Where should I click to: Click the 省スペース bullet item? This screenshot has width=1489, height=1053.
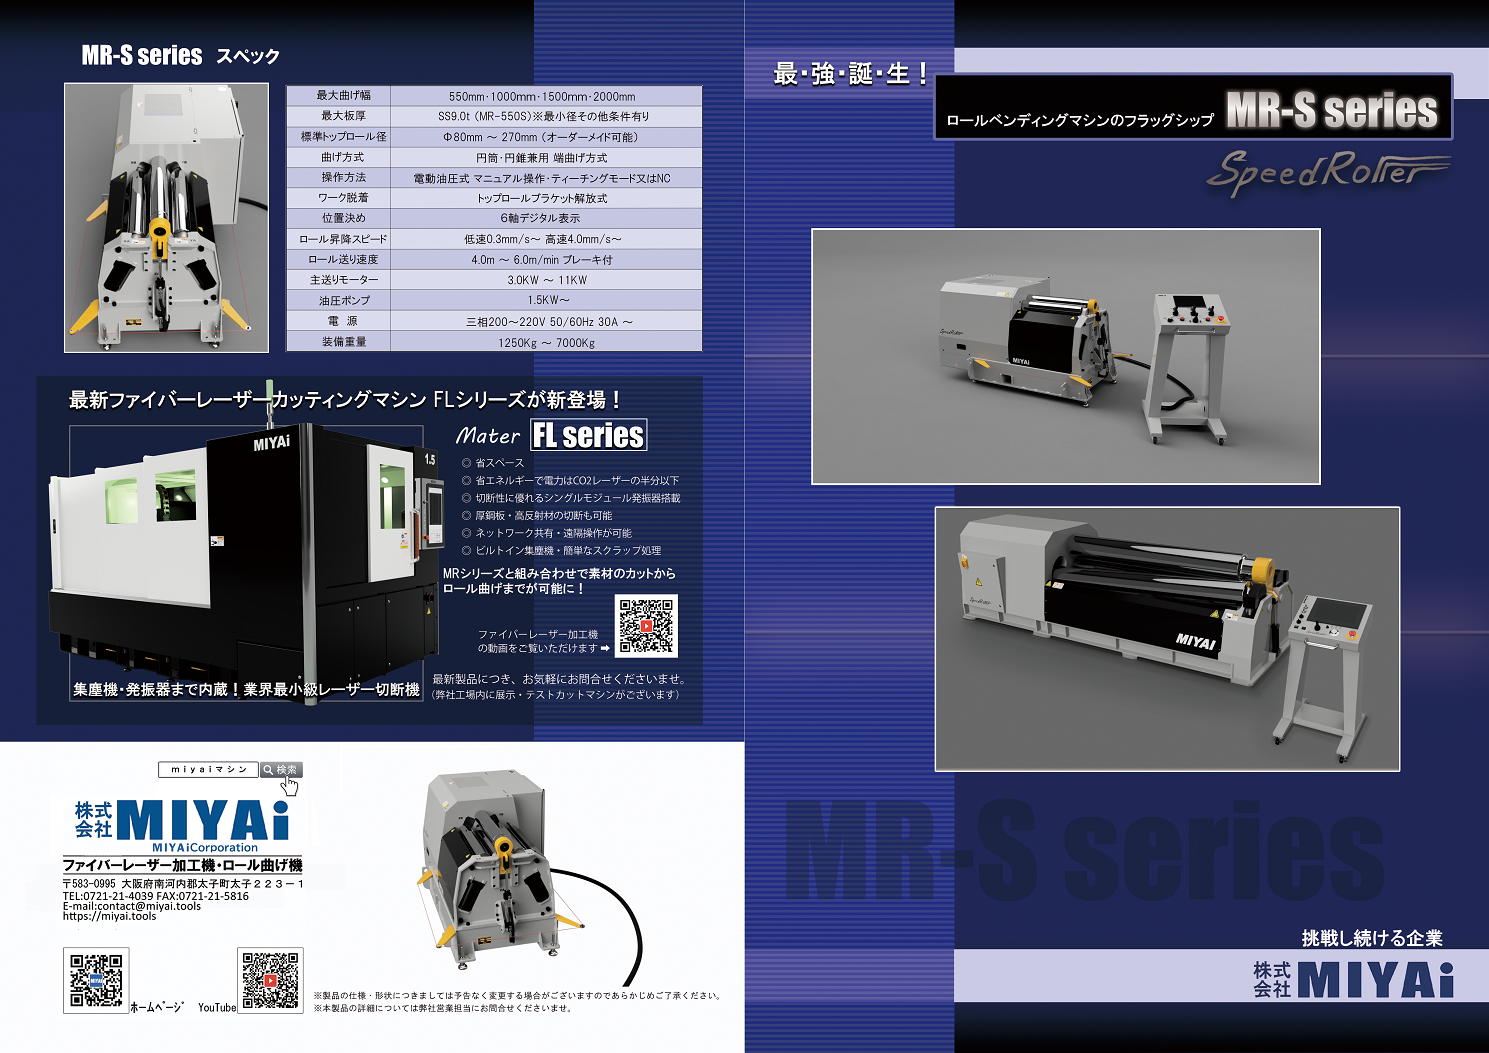pyautogui.click(x=492, y=463)
